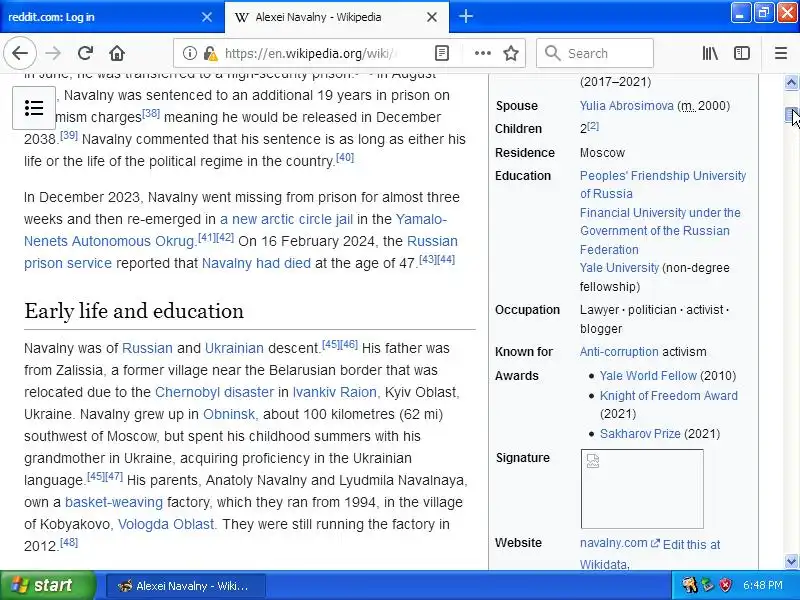The height and width of the screenshot is (600, 800).
Task: Follow the Chernobyl disaster link
Action: pos(214,392)
